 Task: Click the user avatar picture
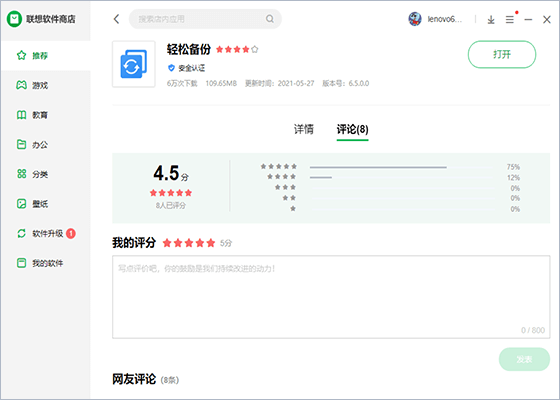(415, 19)
